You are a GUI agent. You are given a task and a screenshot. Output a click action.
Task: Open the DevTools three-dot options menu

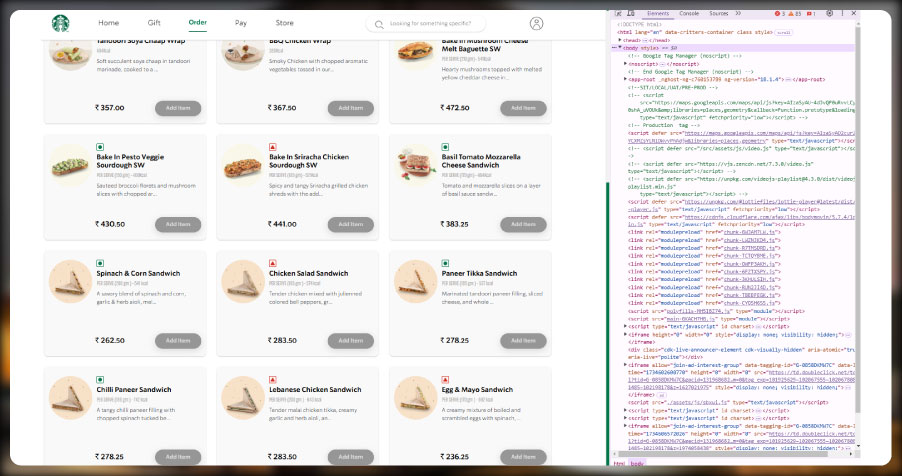click(841, 14)
